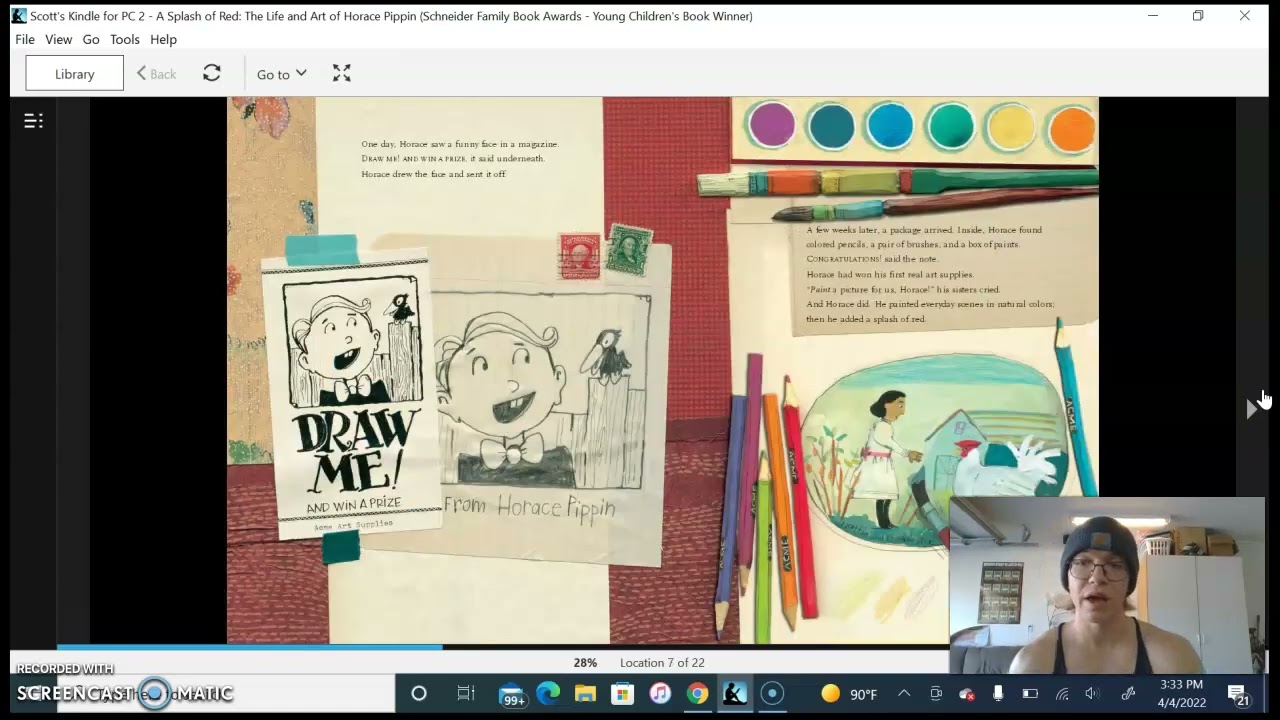Open the Mail app with 99+ badge
This screenshot has width=1280, height=720.
(512, 694)
